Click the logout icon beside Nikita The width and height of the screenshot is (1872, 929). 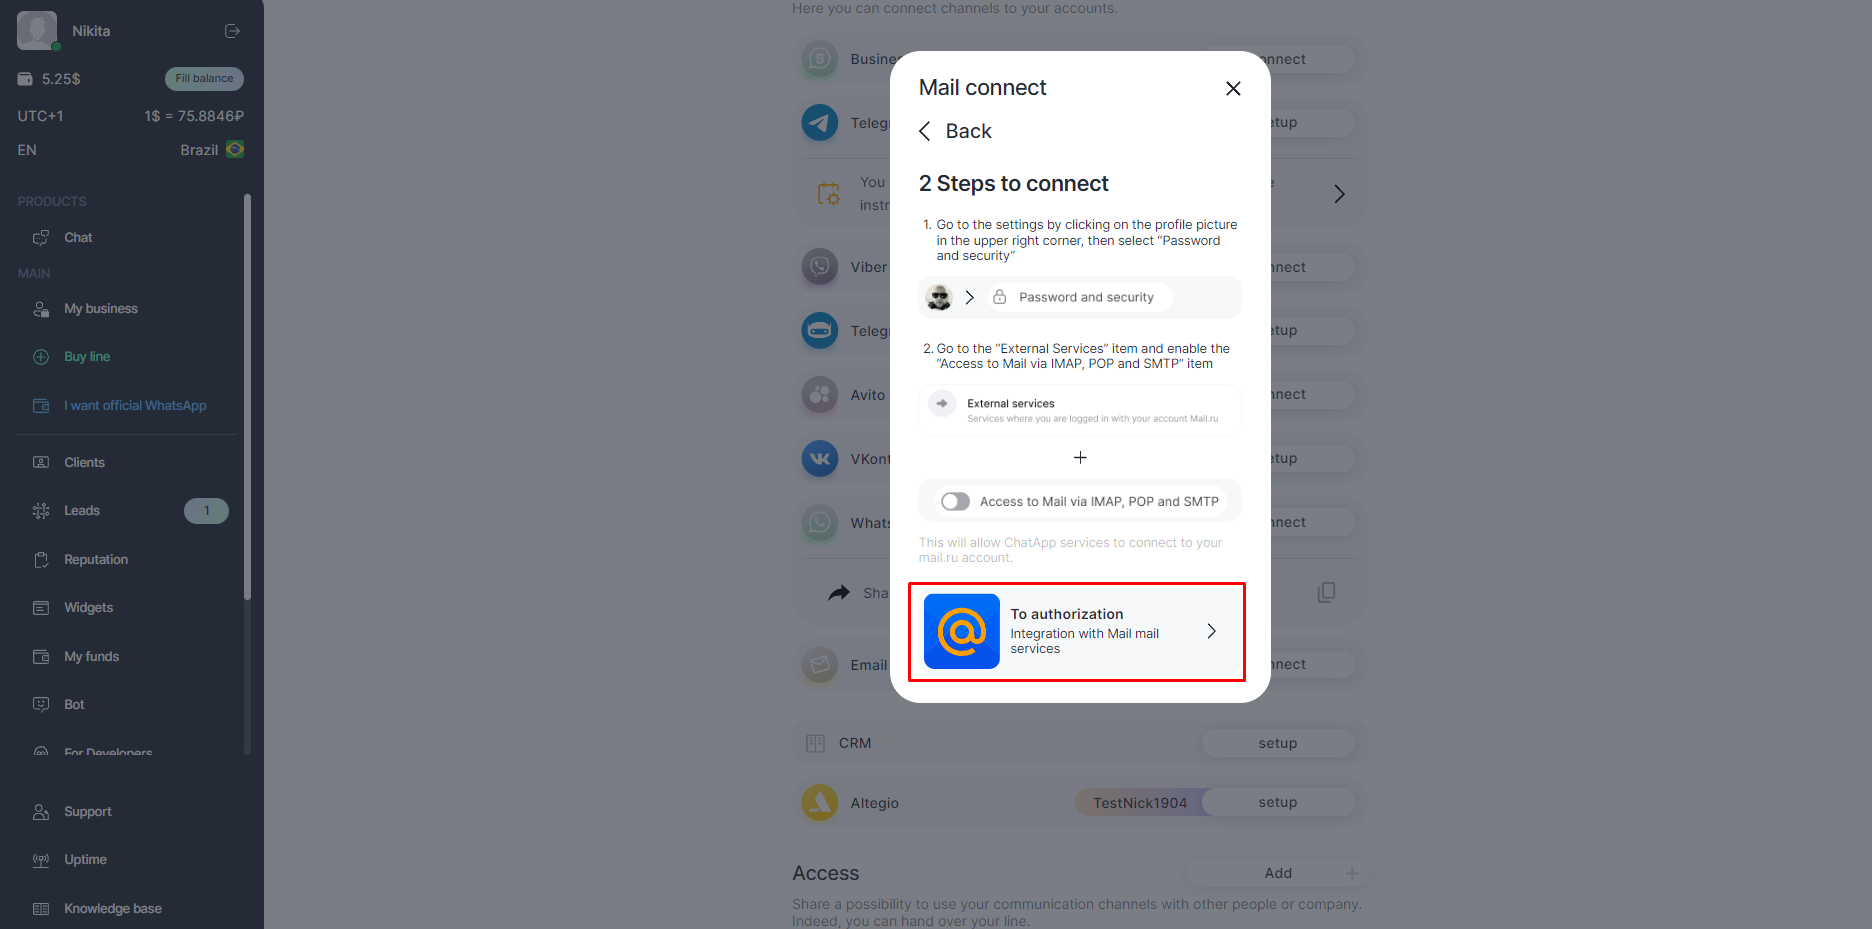pos(232,31)
